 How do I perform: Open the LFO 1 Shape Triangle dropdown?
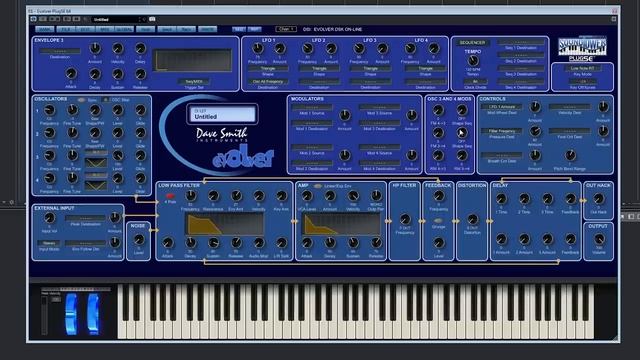[x=268, y=69]
